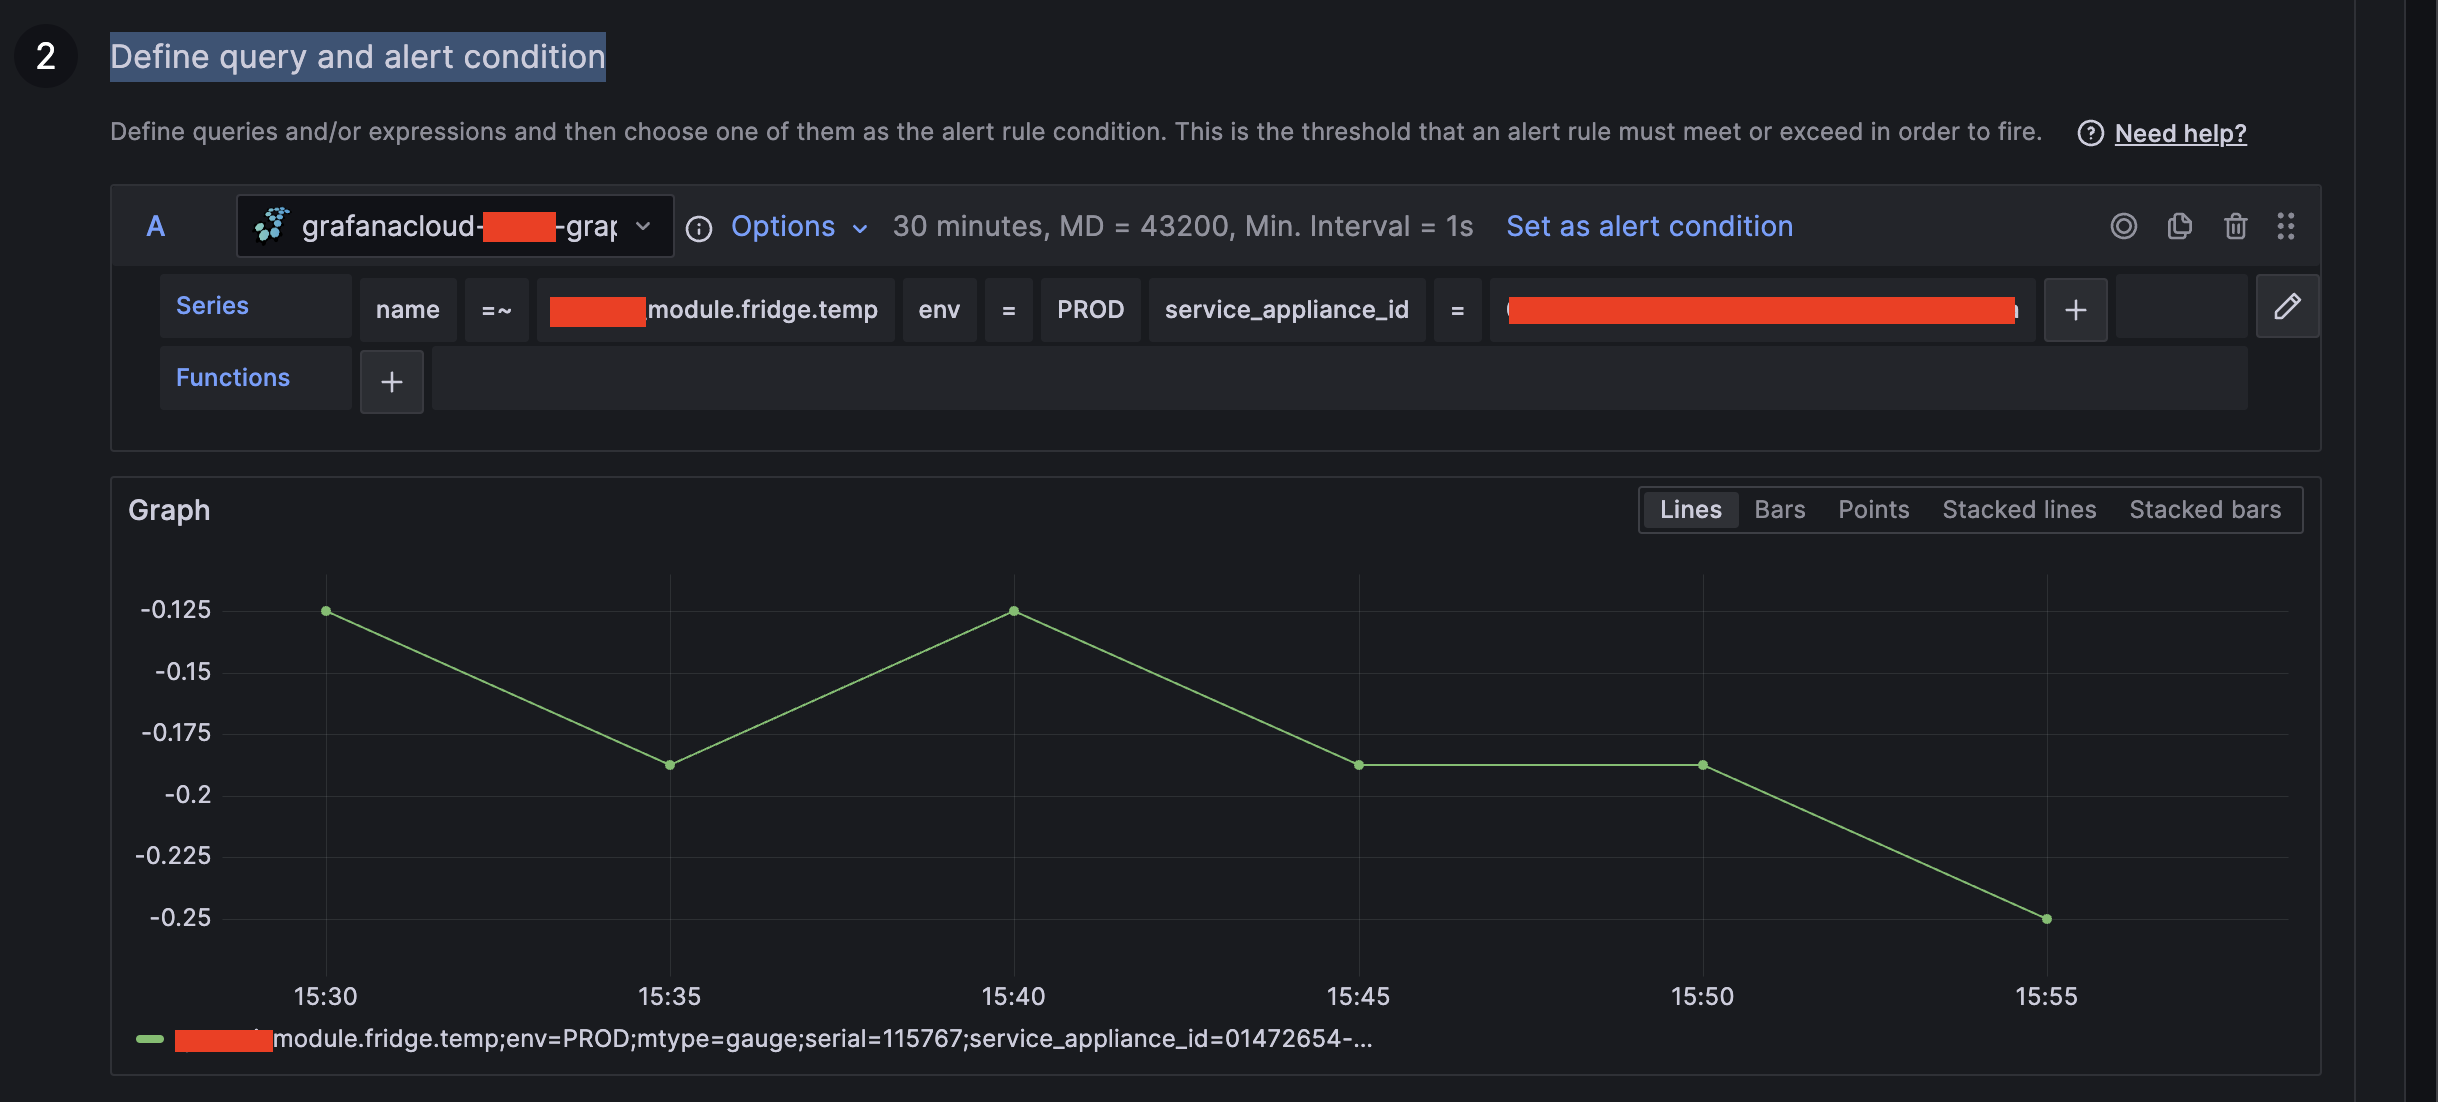Grab the drag handle to reorder query A

pos(2287,226)
